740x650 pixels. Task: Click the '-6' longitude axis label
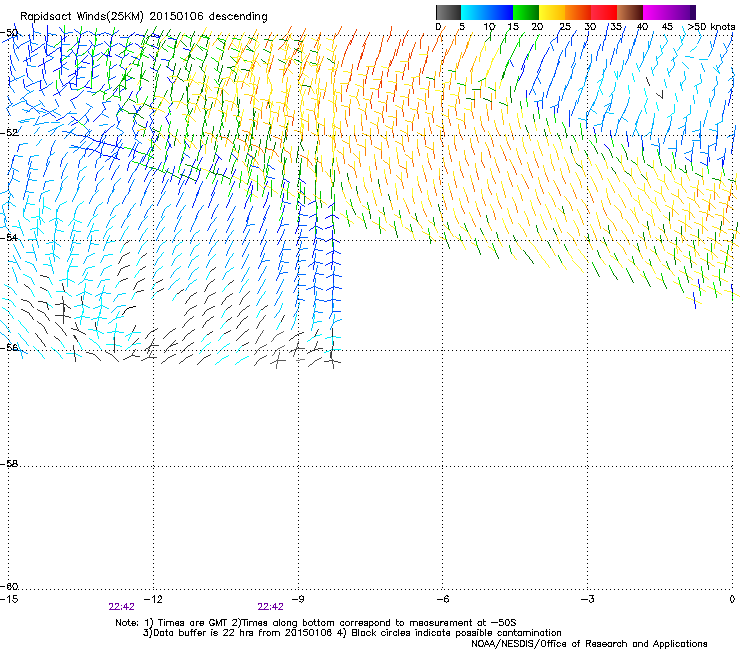pos(442,599)
